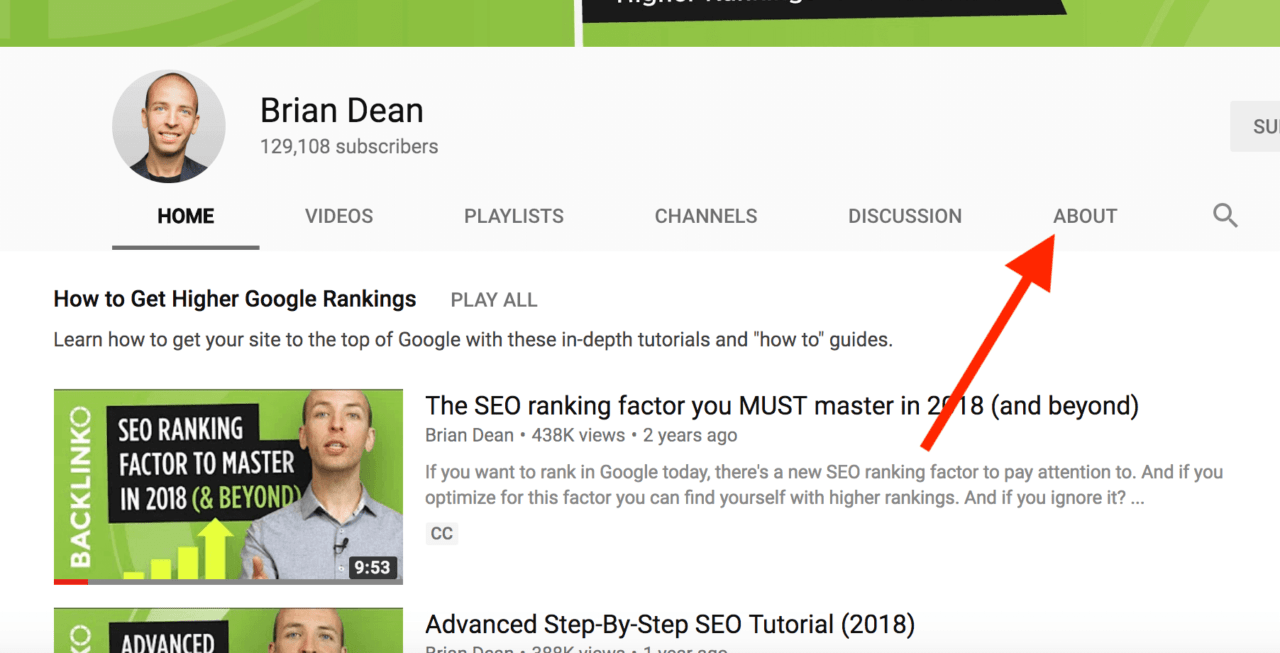Open the Advanced Step-By-Step SEO Tutorial video
This screenshot has width=1280, height=653.
(x=669, y=623)
